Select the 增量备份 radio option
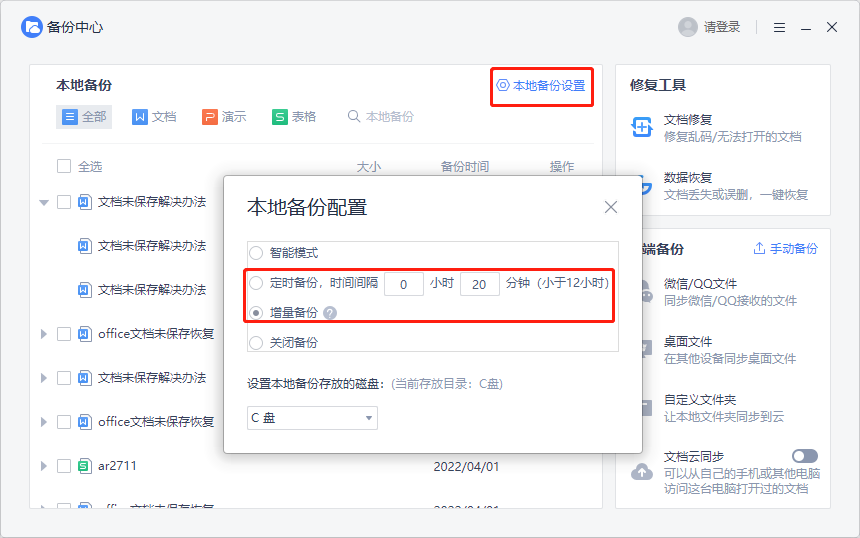The width and height of the screenshot is (860, 538). (256, 313)
